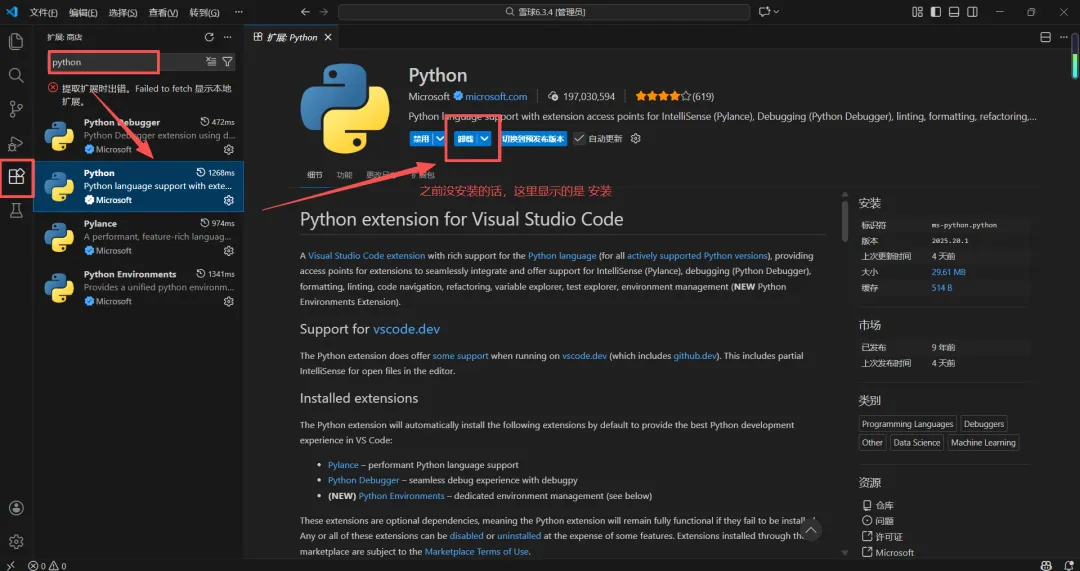Follow the Marketplace Terms of Use link

tap(477, 552)
